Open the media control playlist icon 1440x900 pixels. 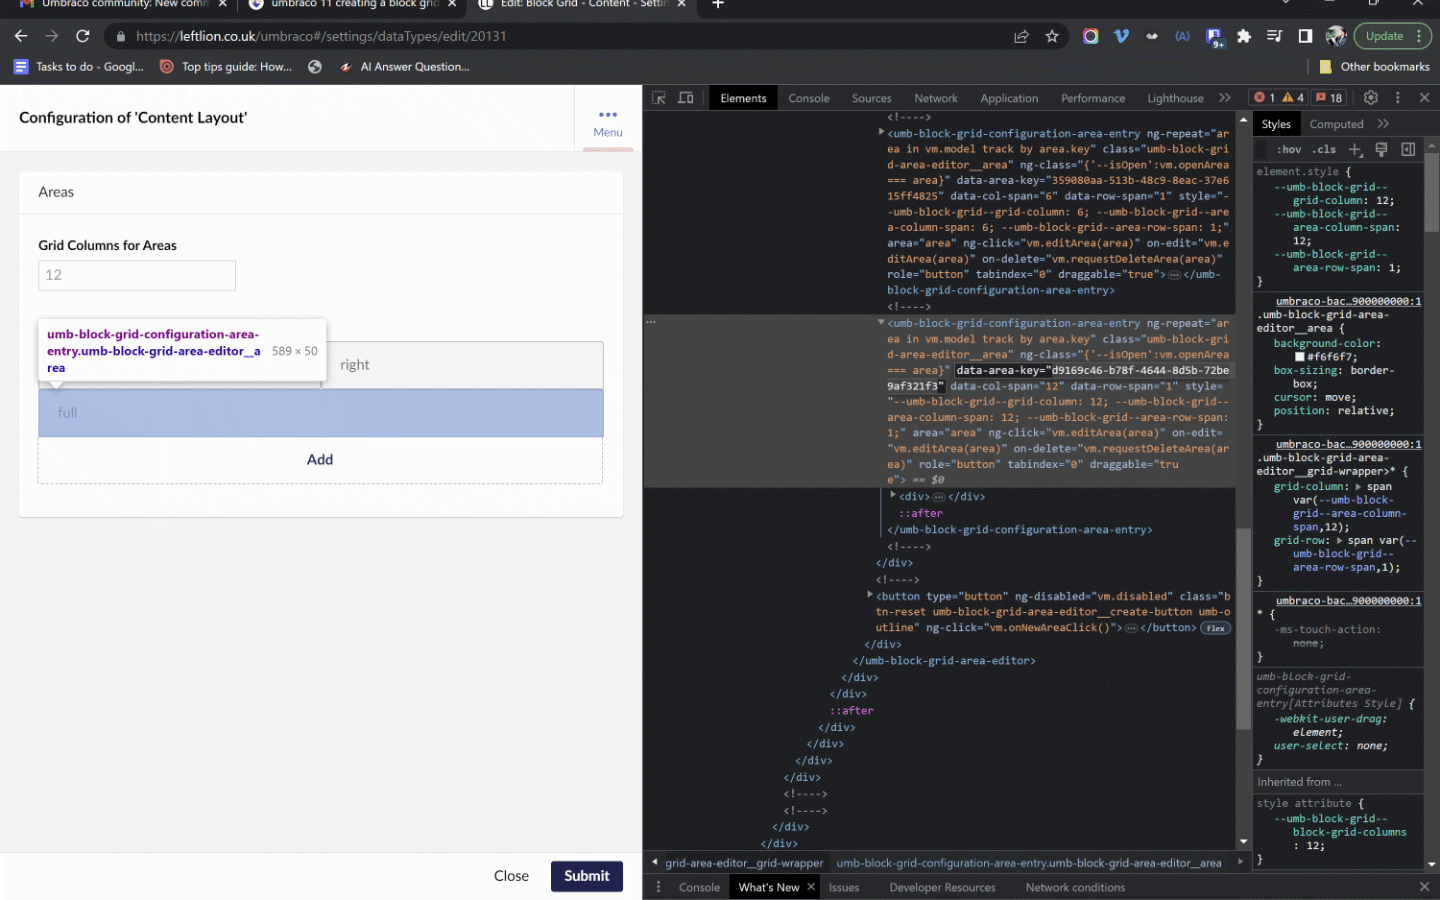click(1274, 36)
